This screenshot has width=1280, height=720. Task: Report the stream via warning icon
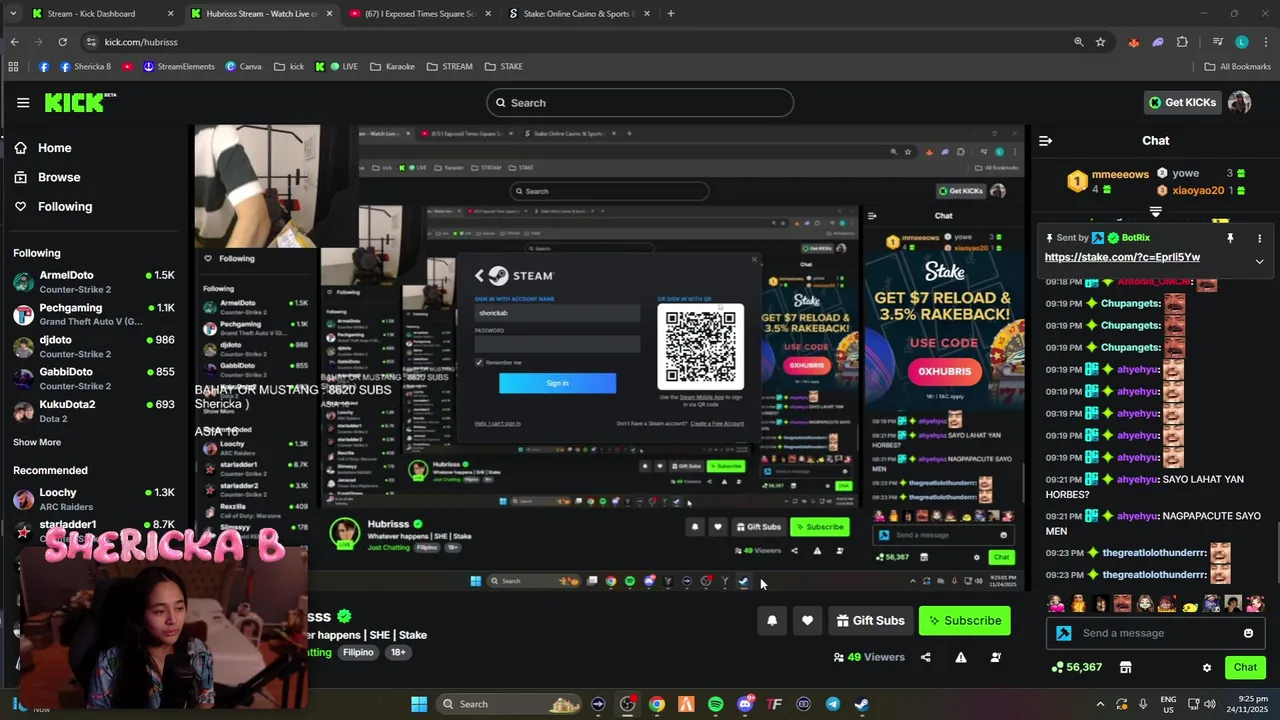(x=960, y=657)
